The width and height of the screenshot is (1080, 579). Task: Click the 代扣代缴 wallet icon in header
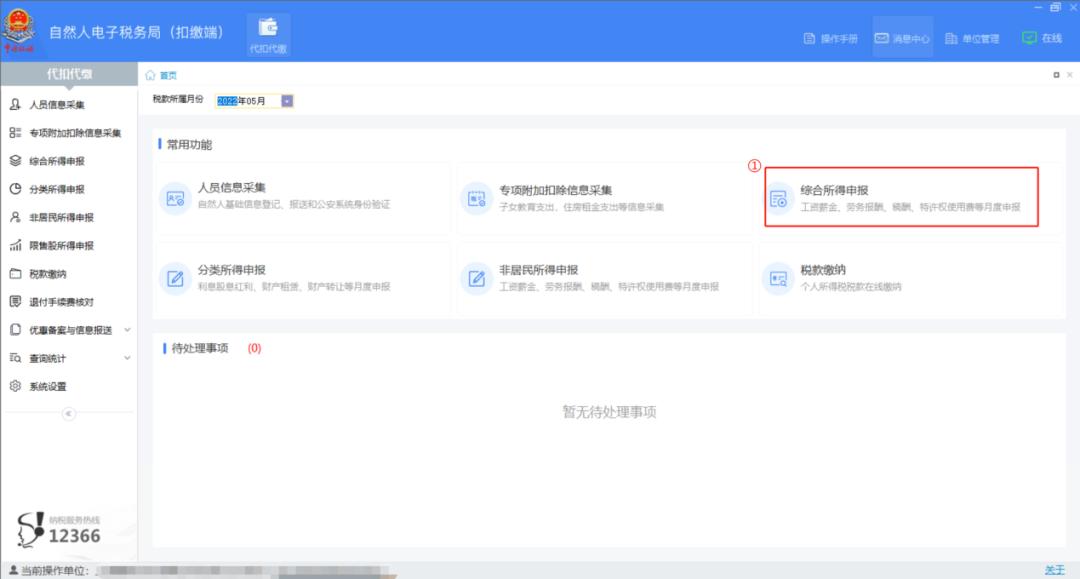coord(267,28)
